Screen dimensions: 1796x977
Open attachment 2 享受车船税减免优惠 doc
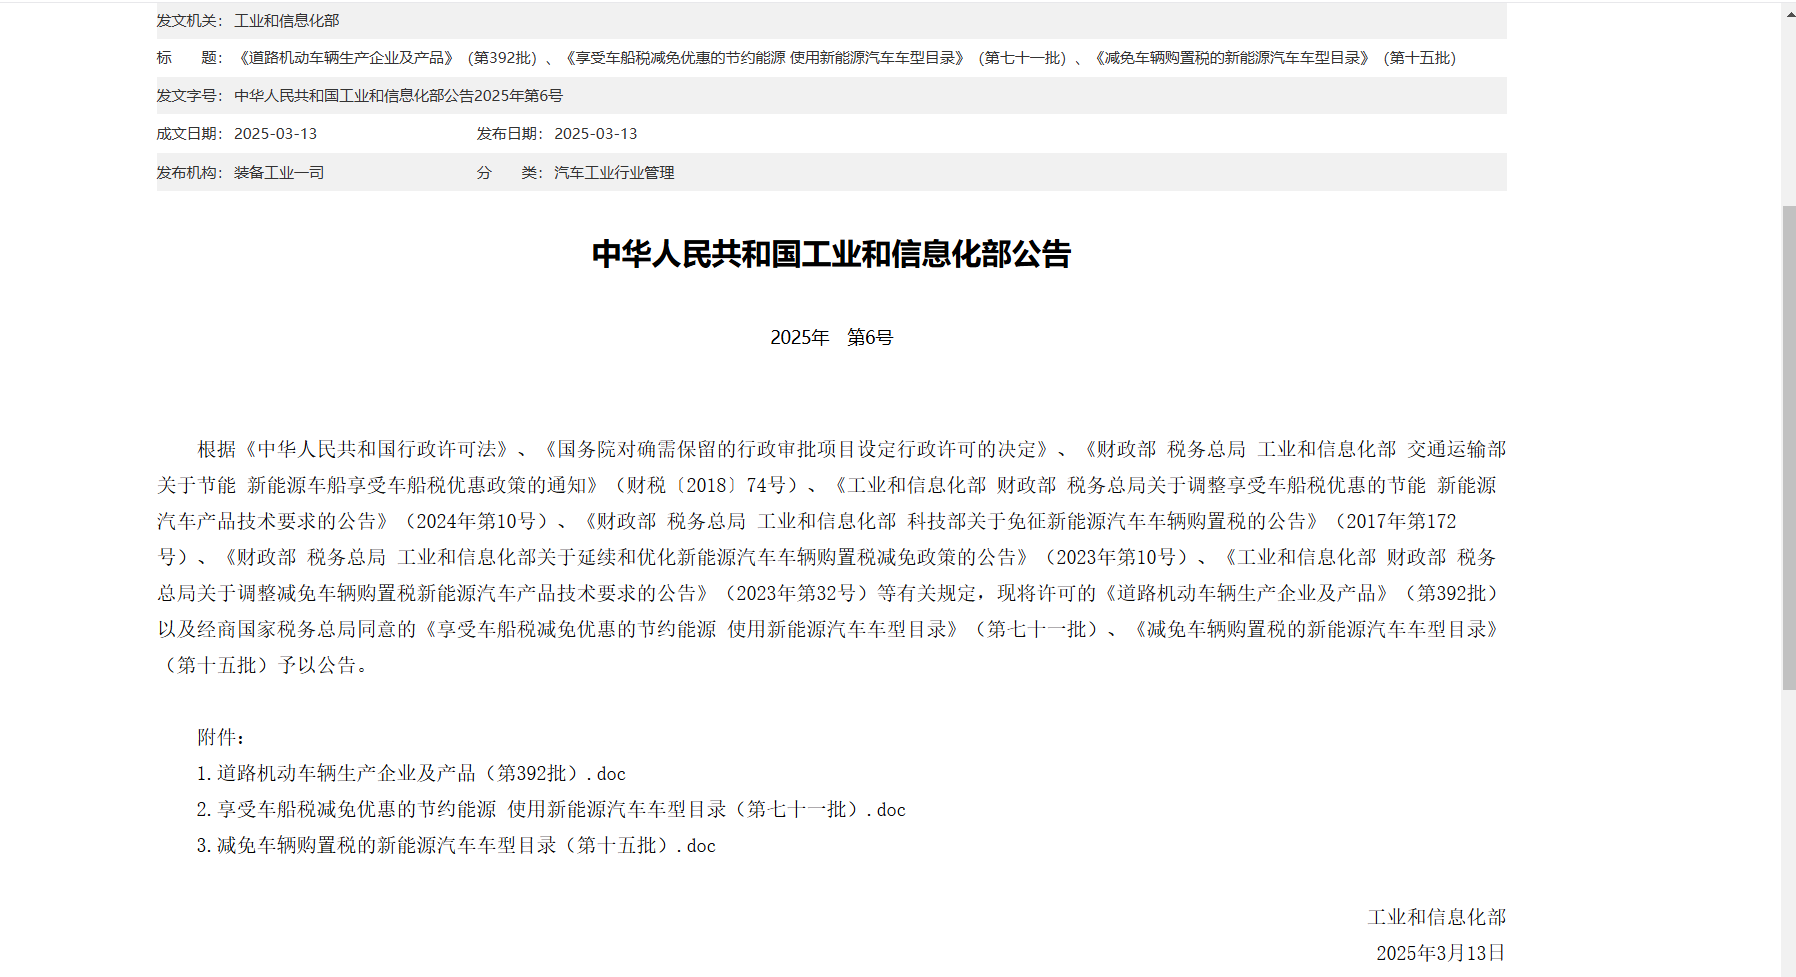click(x=551, y=810)
